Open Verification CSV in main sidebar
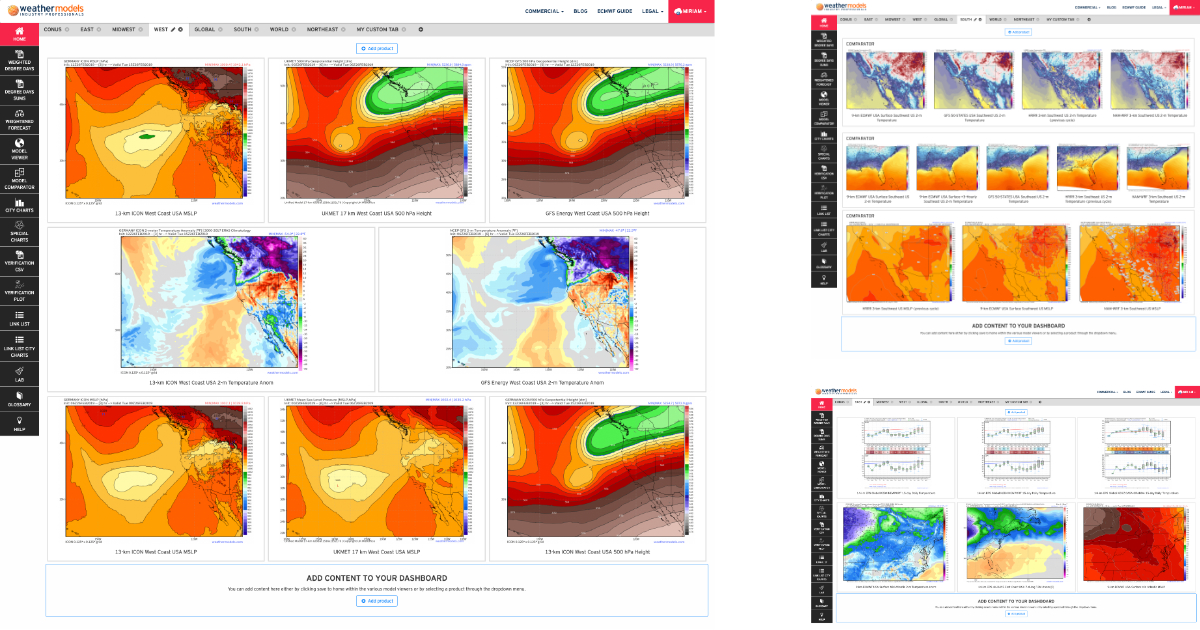1200x630 pixels. click(19, 264)
